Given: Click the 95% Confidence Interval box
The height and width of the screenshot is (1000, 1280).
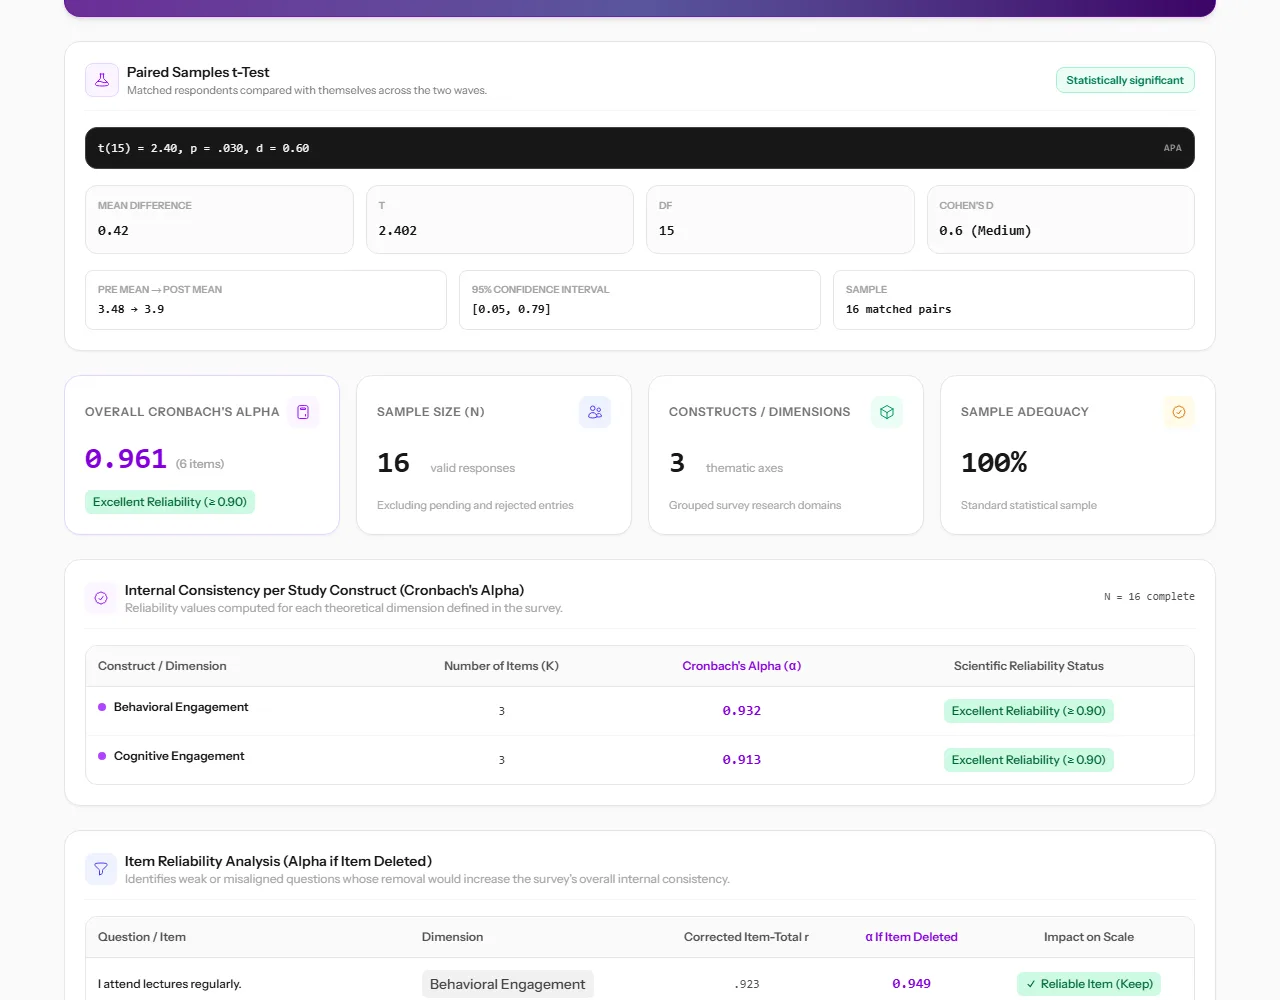Looking at the screenshot, I should coord(640,300).
